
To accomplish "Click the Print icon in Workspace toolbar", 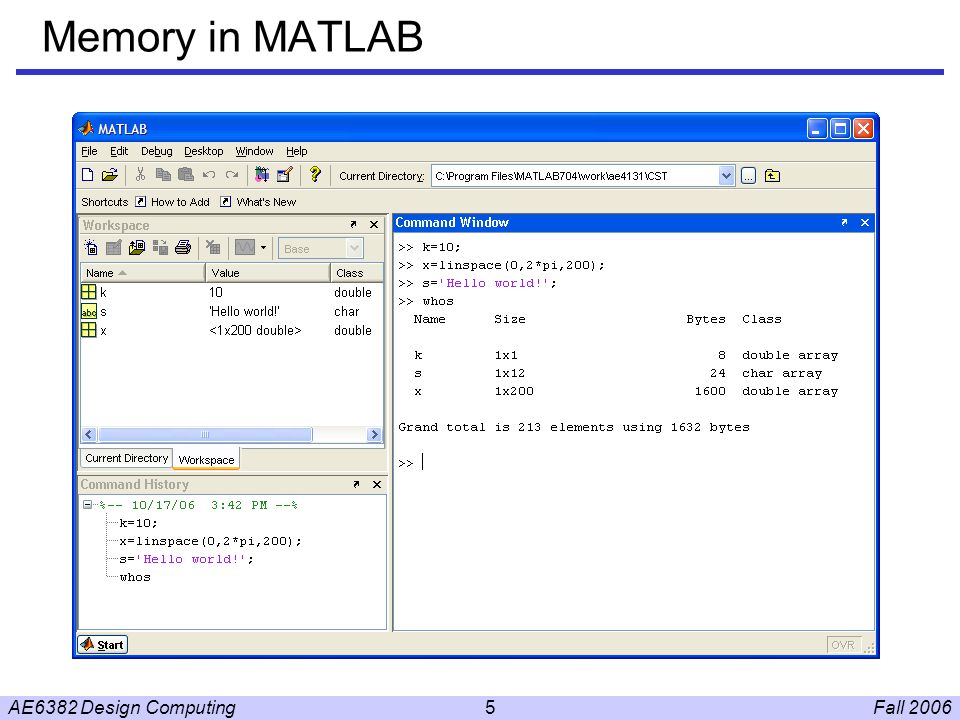I will coord(182,247).
